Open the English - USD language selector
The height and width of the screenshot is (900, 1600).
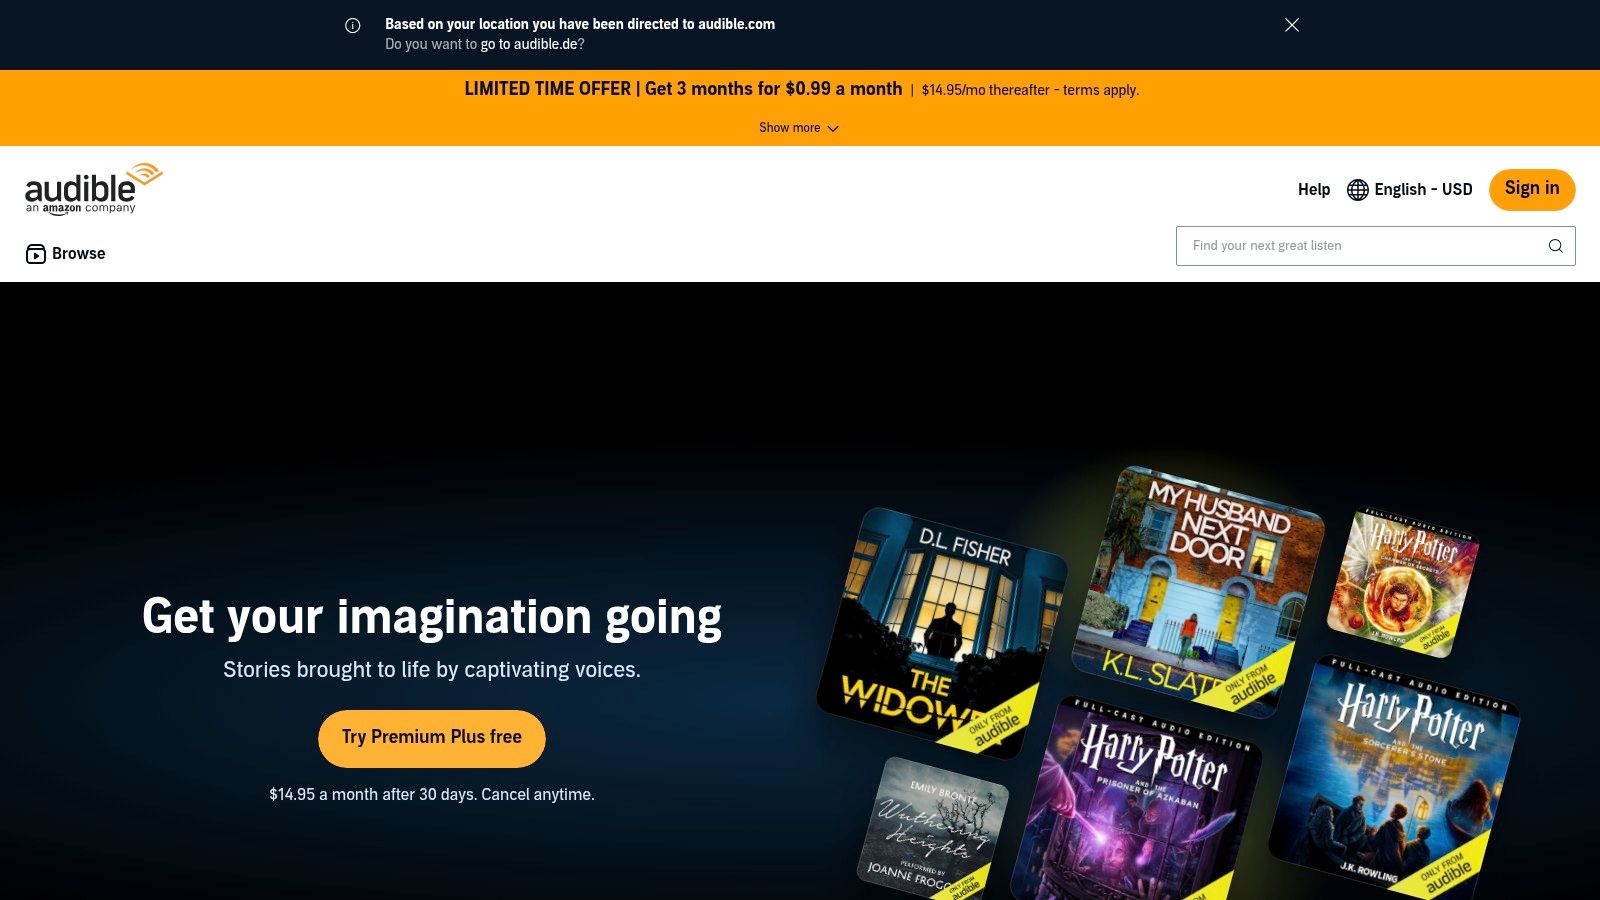pyautogui.click(x=1422, y=189)
